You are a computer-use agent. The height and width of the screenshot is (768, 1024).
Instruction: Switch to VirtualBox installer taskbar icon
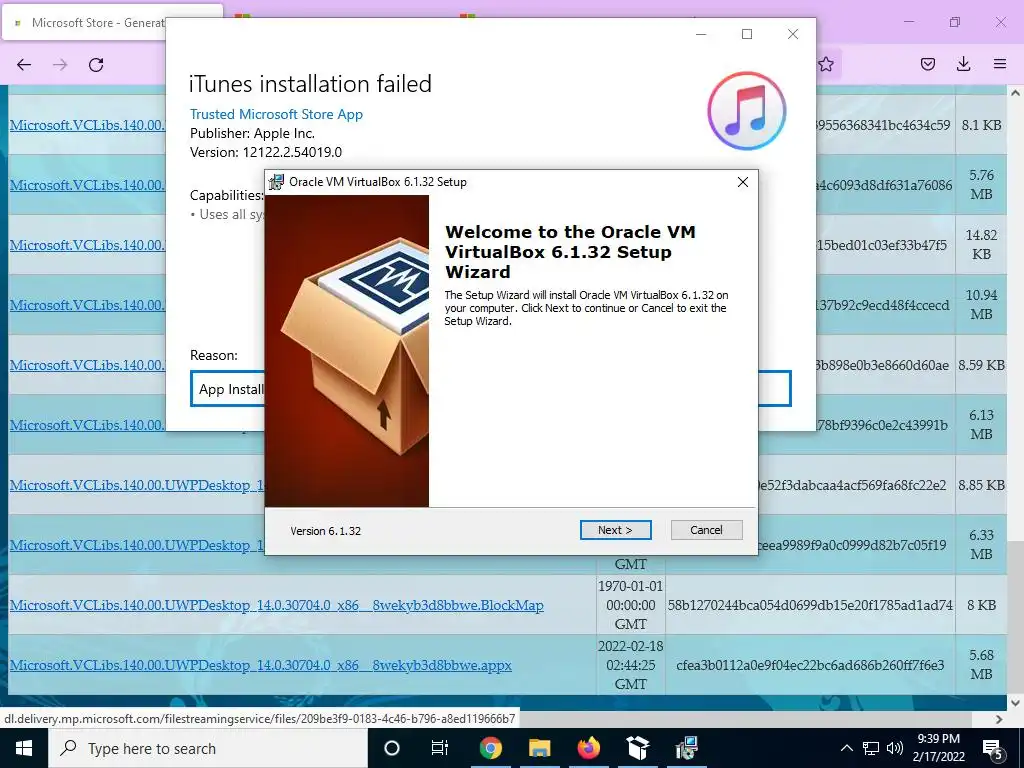686,748
